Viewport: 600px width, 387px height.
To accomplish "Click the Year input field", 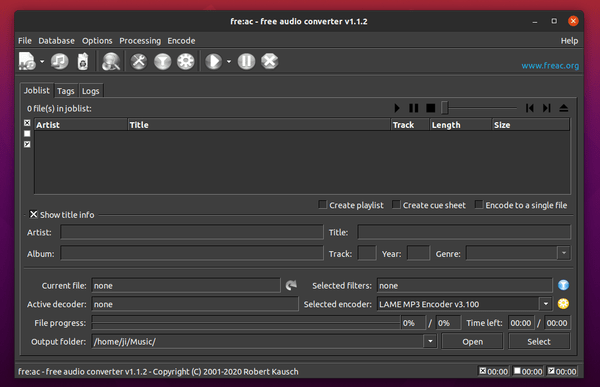I will pyautogui.click(x=418, y=253).
